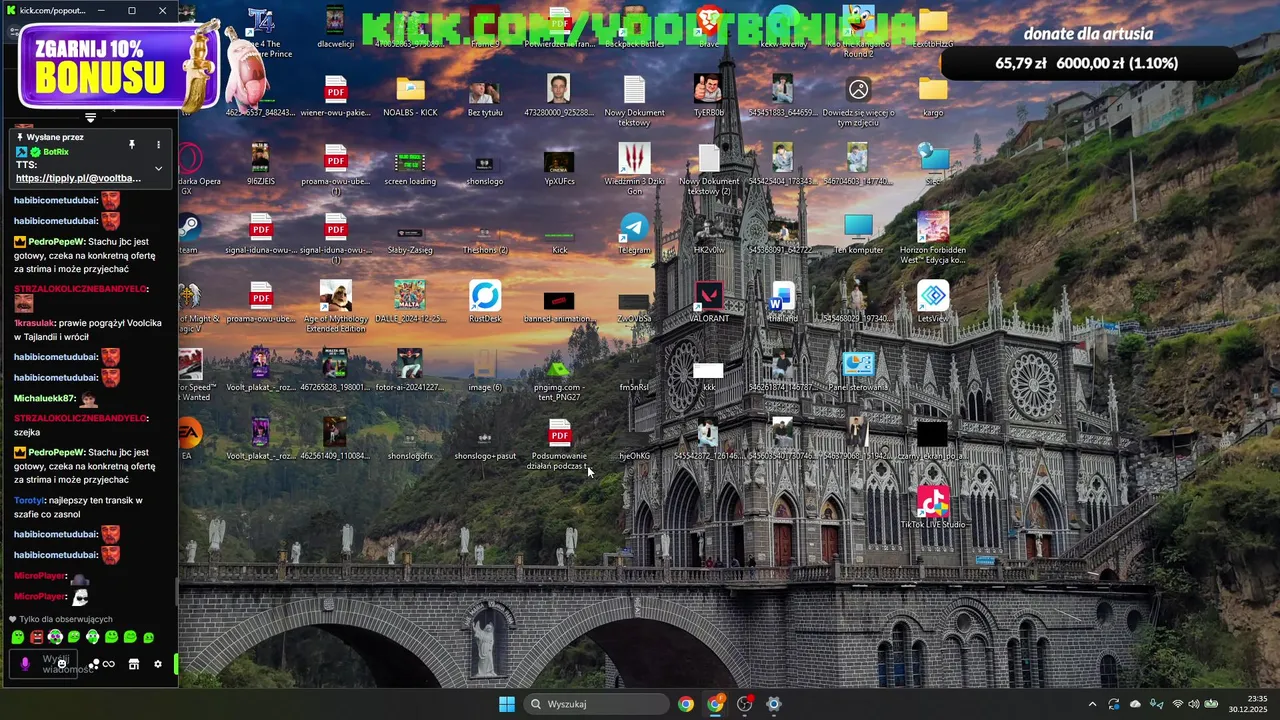Select the czarny ekran jpg thumbnail
The width and height of the screenshot is (1280, 720).
point(932,440)
